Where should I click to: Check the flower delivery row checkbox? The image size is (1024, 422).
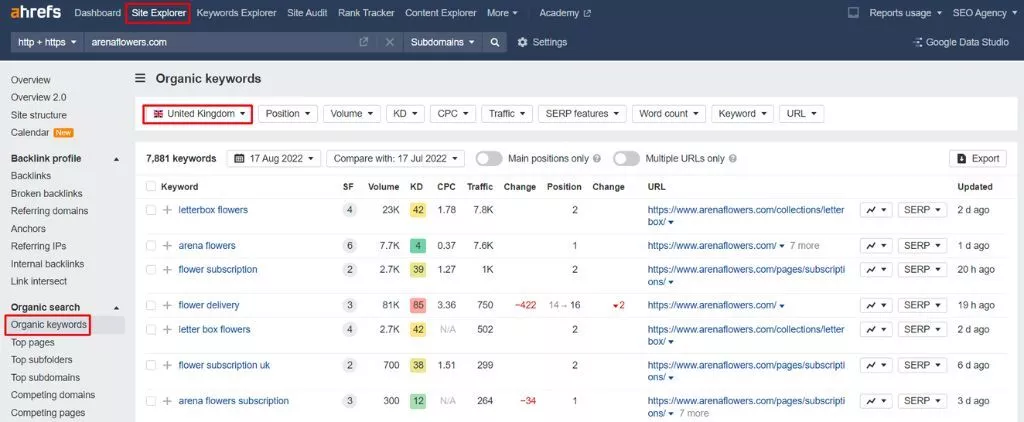[x=151, y=305]
